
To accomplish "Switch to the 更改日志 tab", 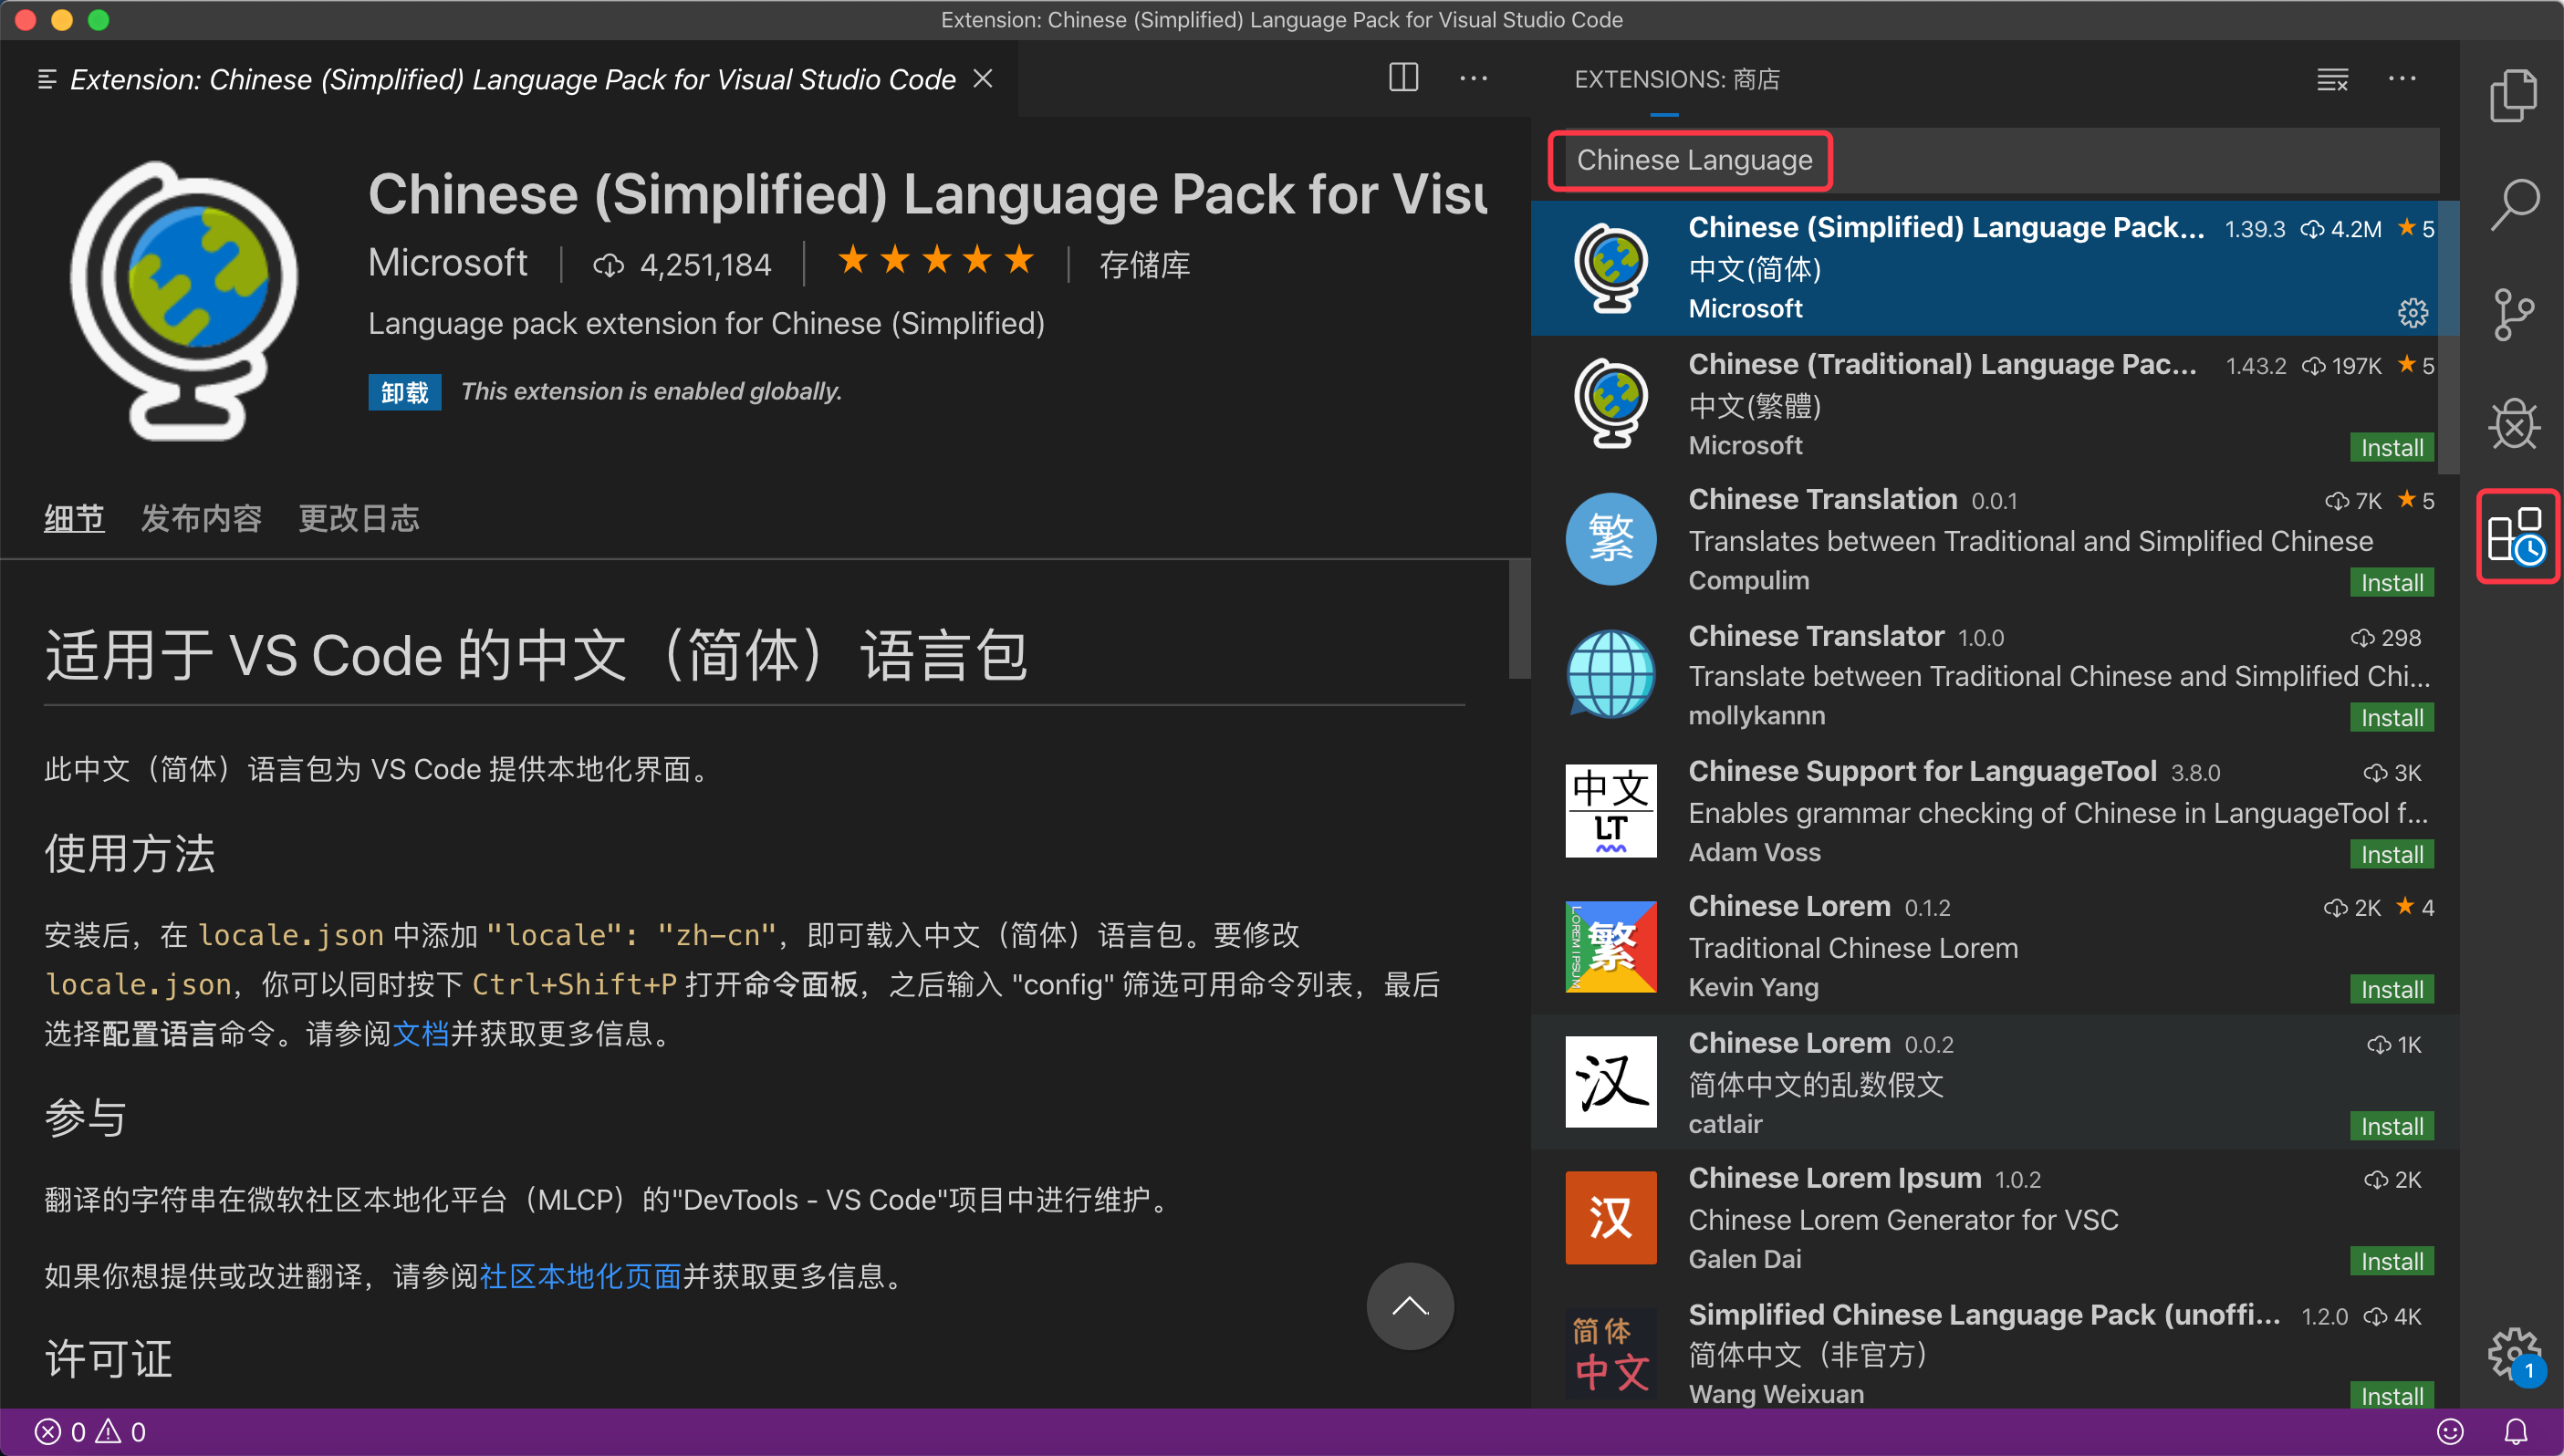I will tap(359, 518).
